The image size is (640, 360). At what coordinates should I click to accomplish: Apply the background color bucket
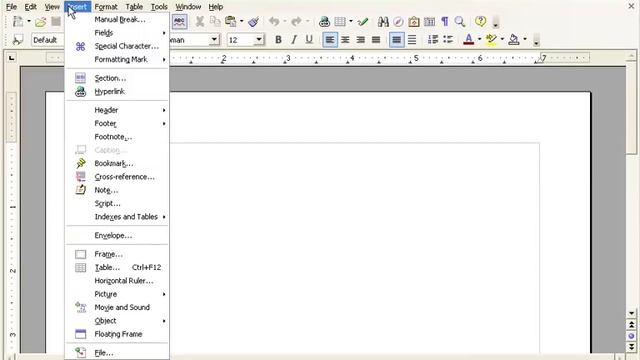(514, 40)
